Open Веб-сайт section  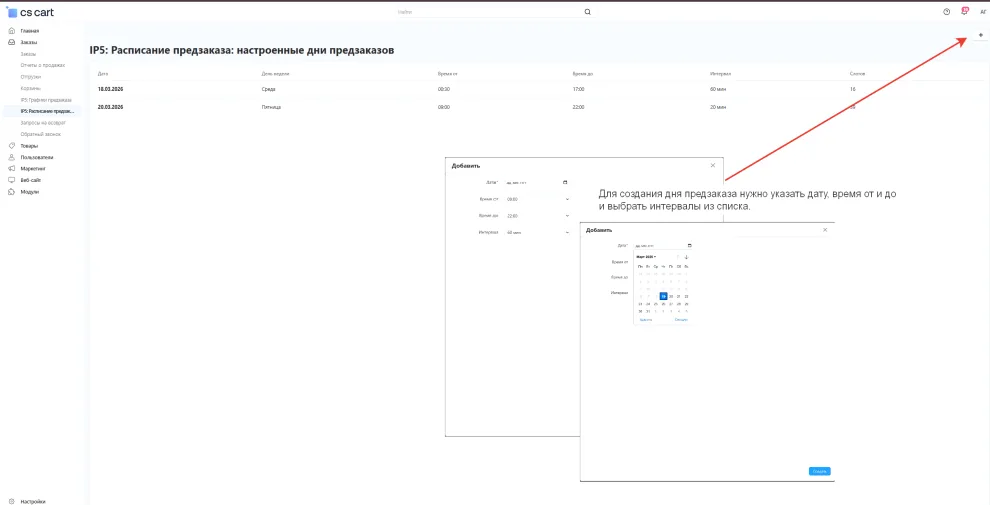[31, 180]
